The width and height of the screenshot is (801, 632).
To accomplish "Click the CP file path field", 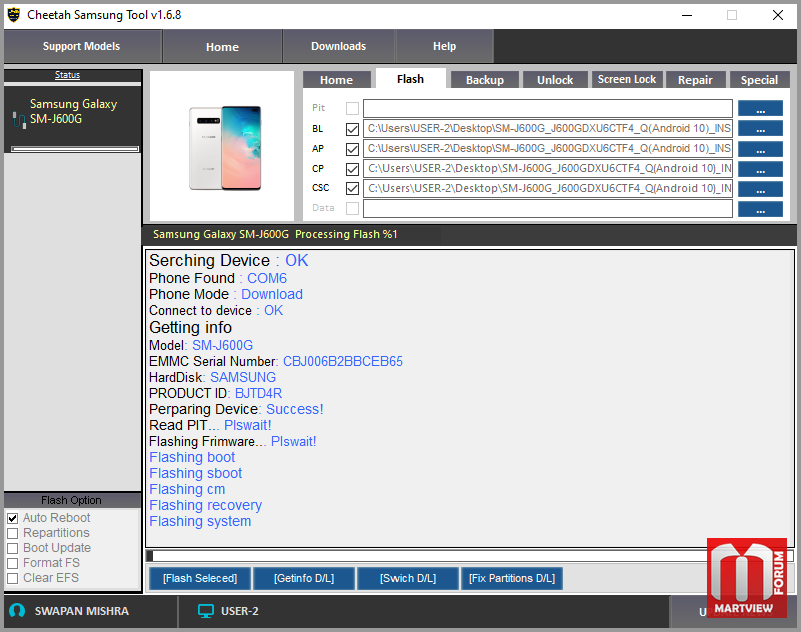I will coord(548,168).
